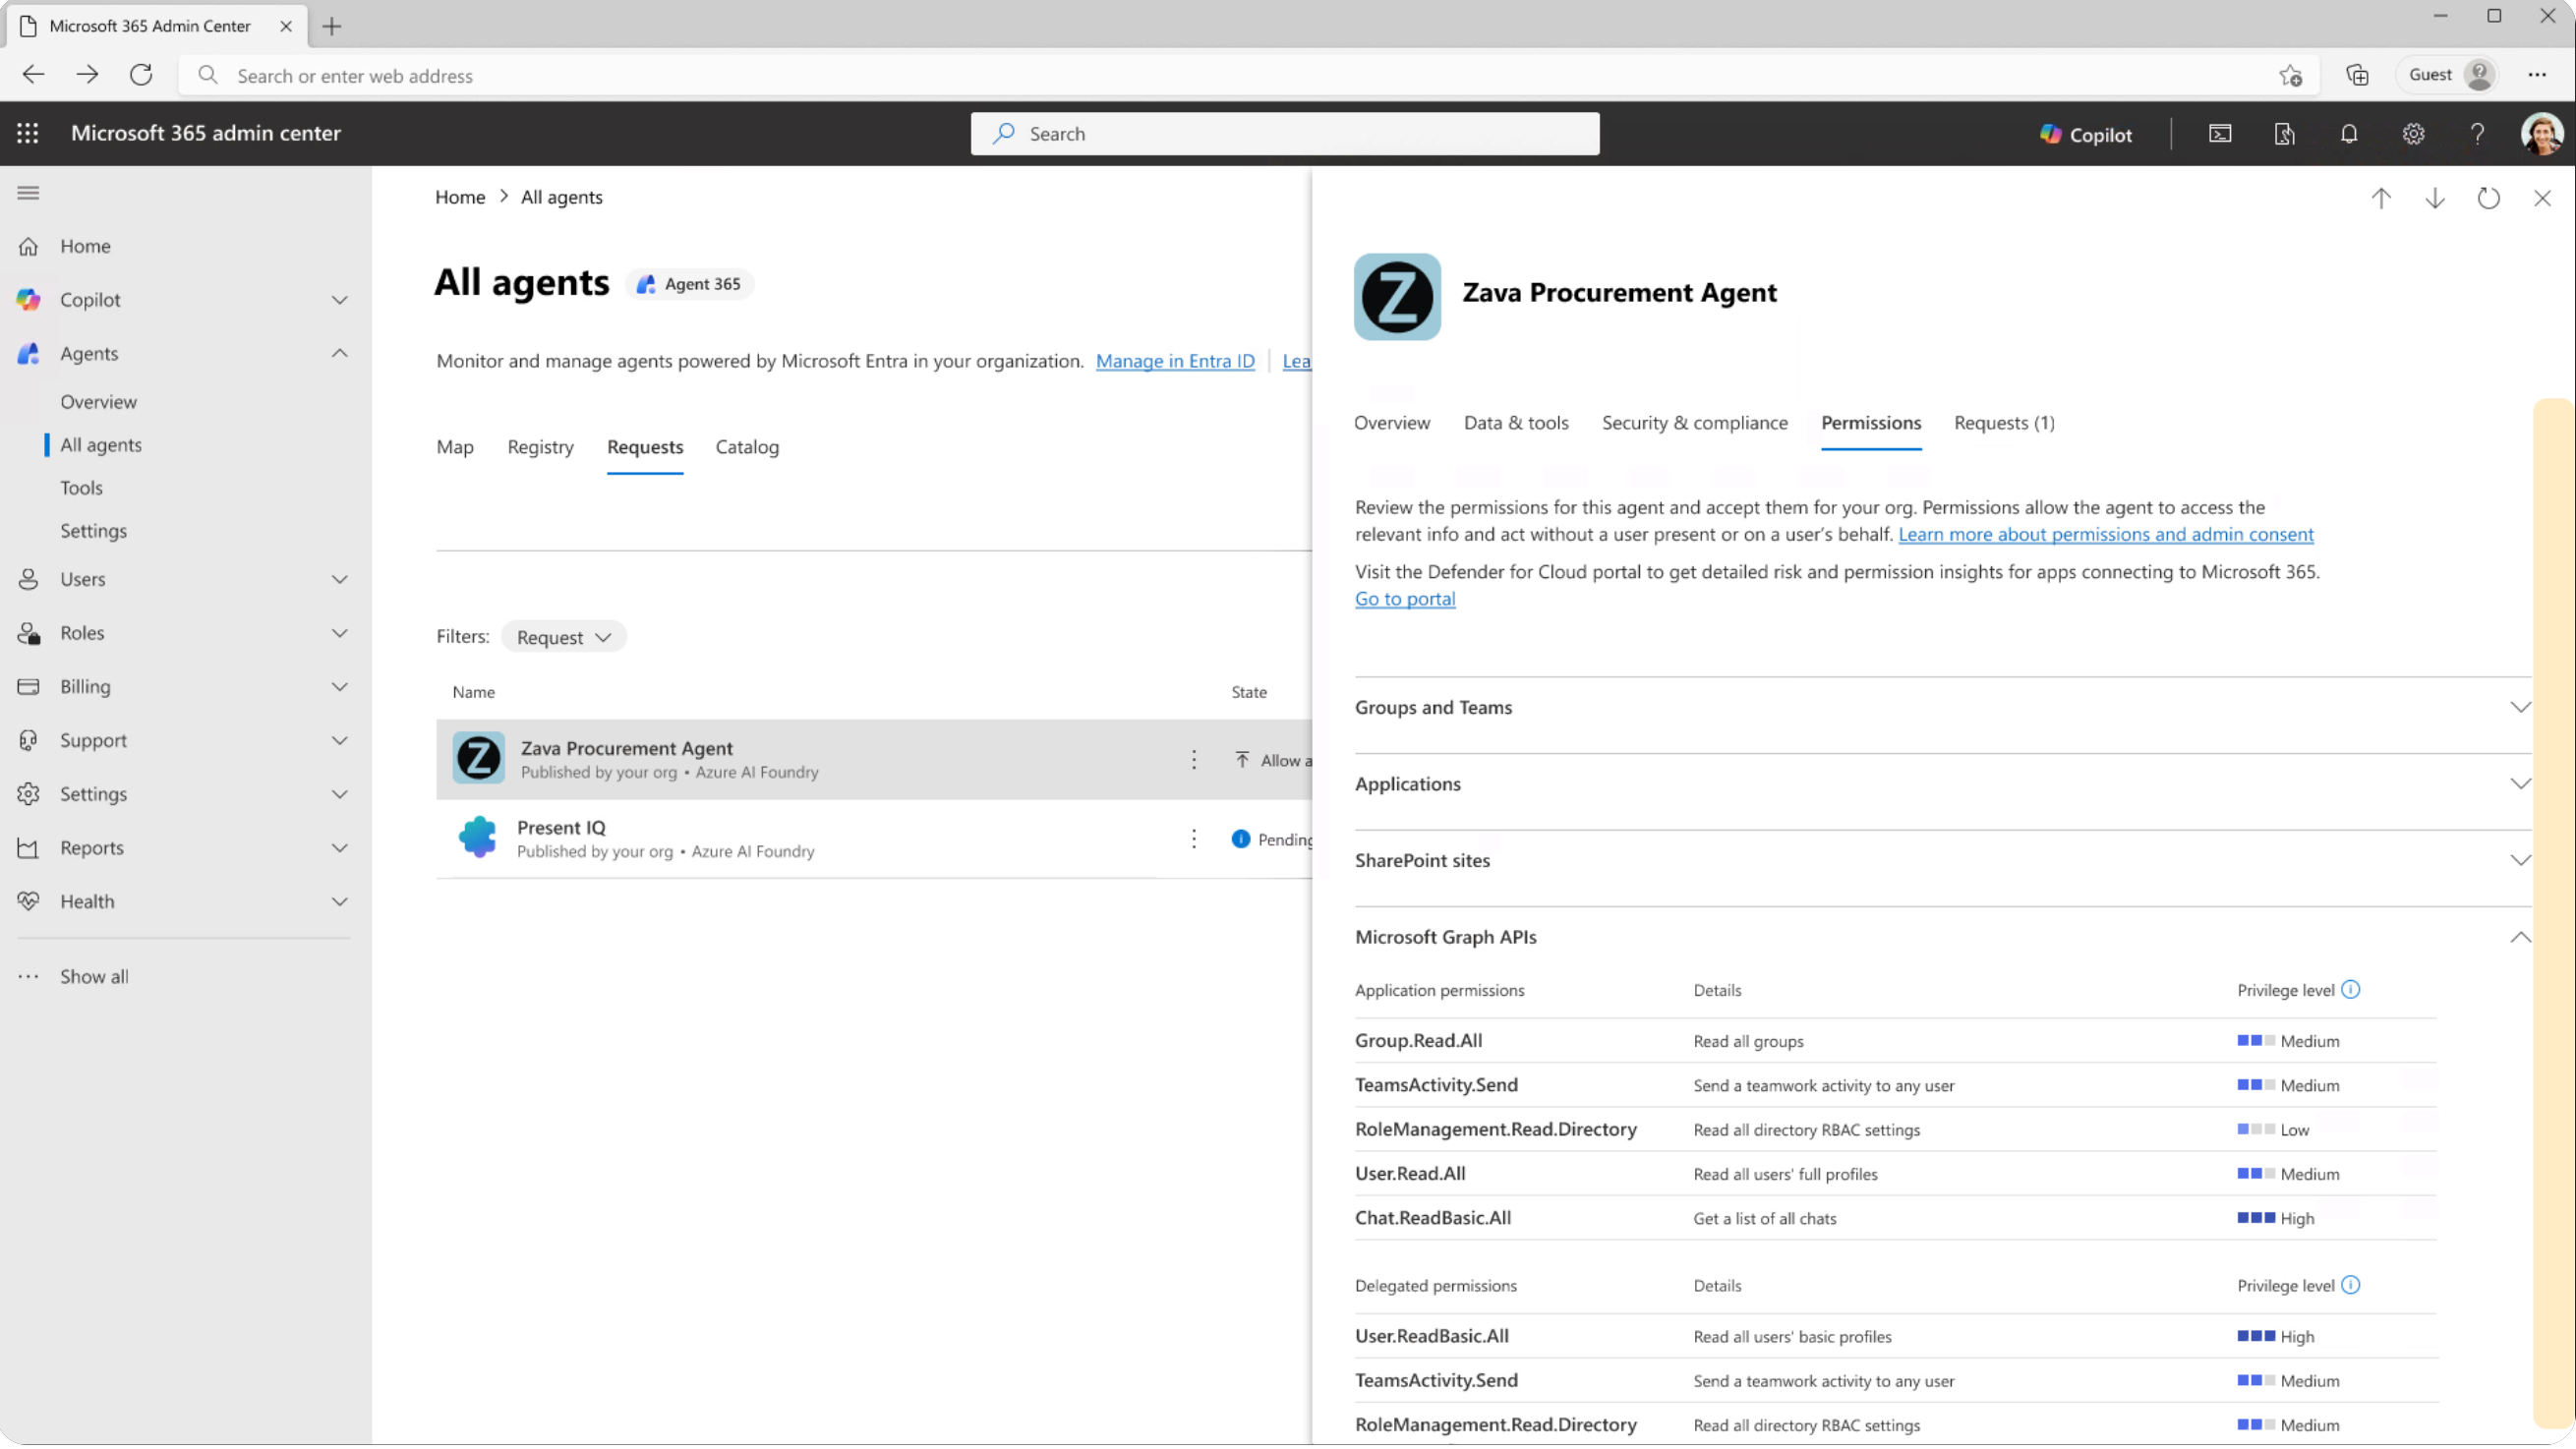Click the Manage in Entra ID link
2576x1449 pixels.
(x=1175, y=361)
